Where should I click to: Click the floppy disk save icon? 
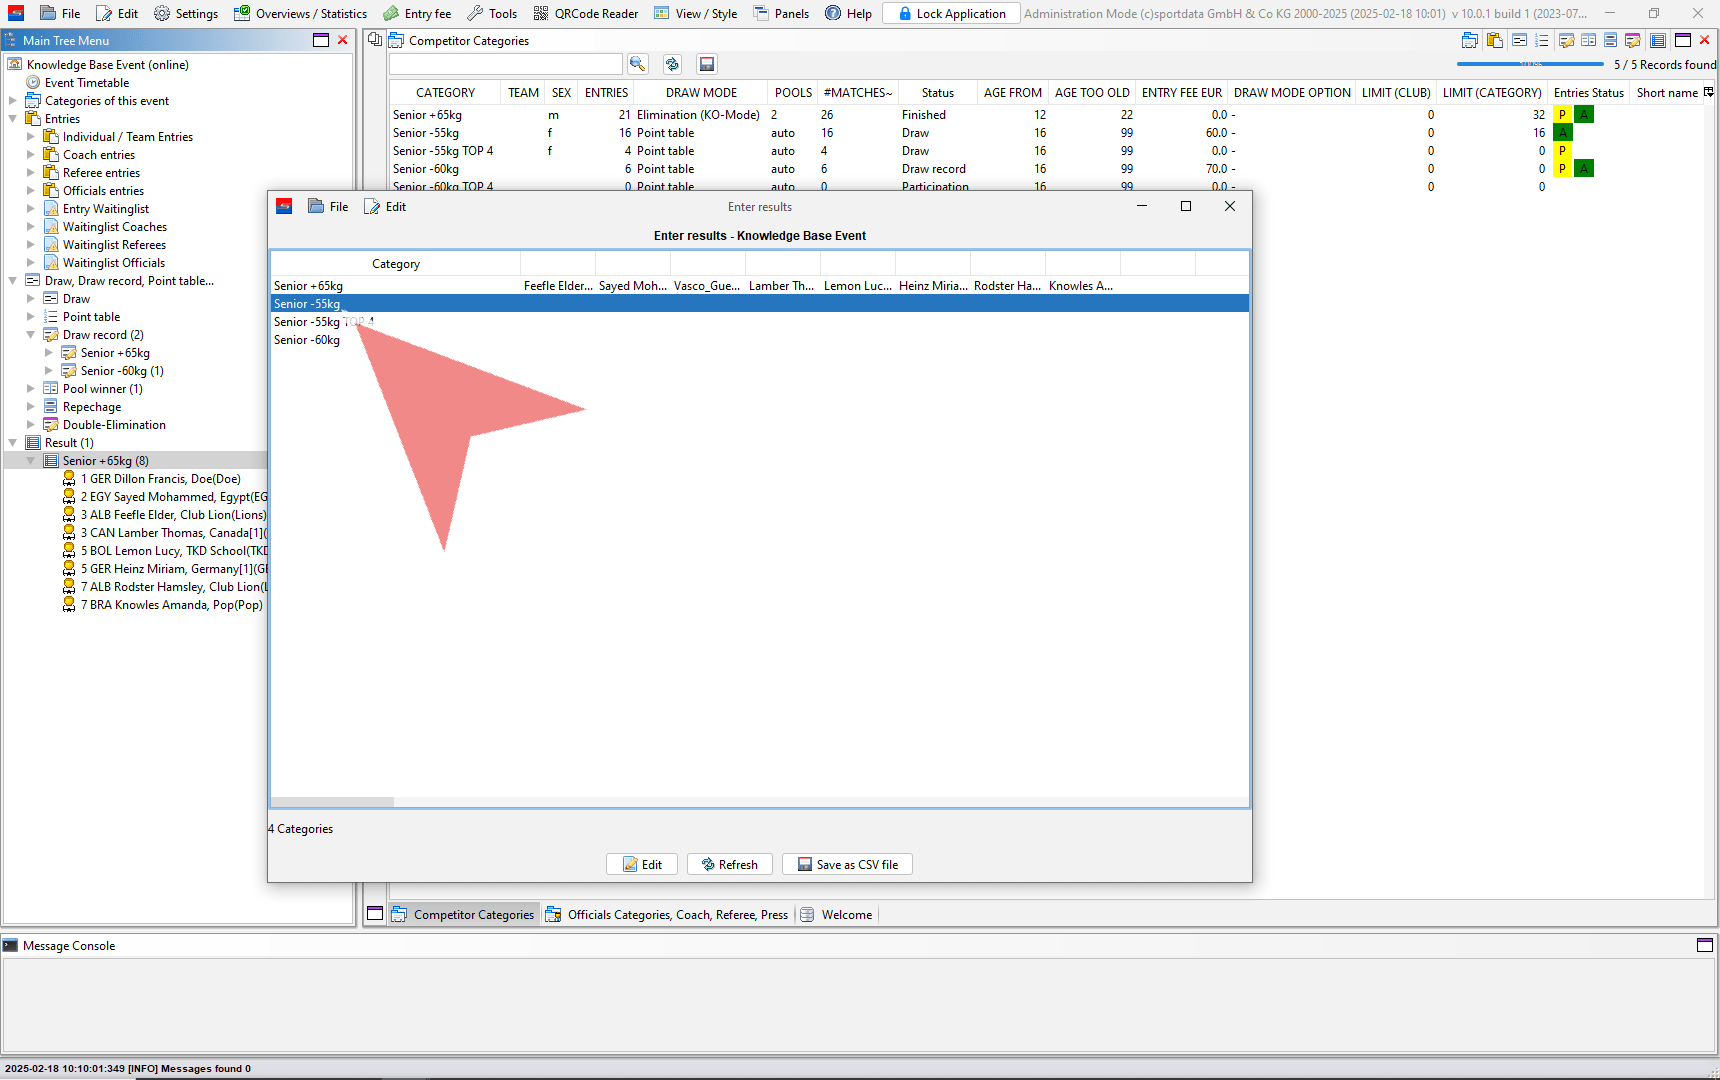point(707,64)
